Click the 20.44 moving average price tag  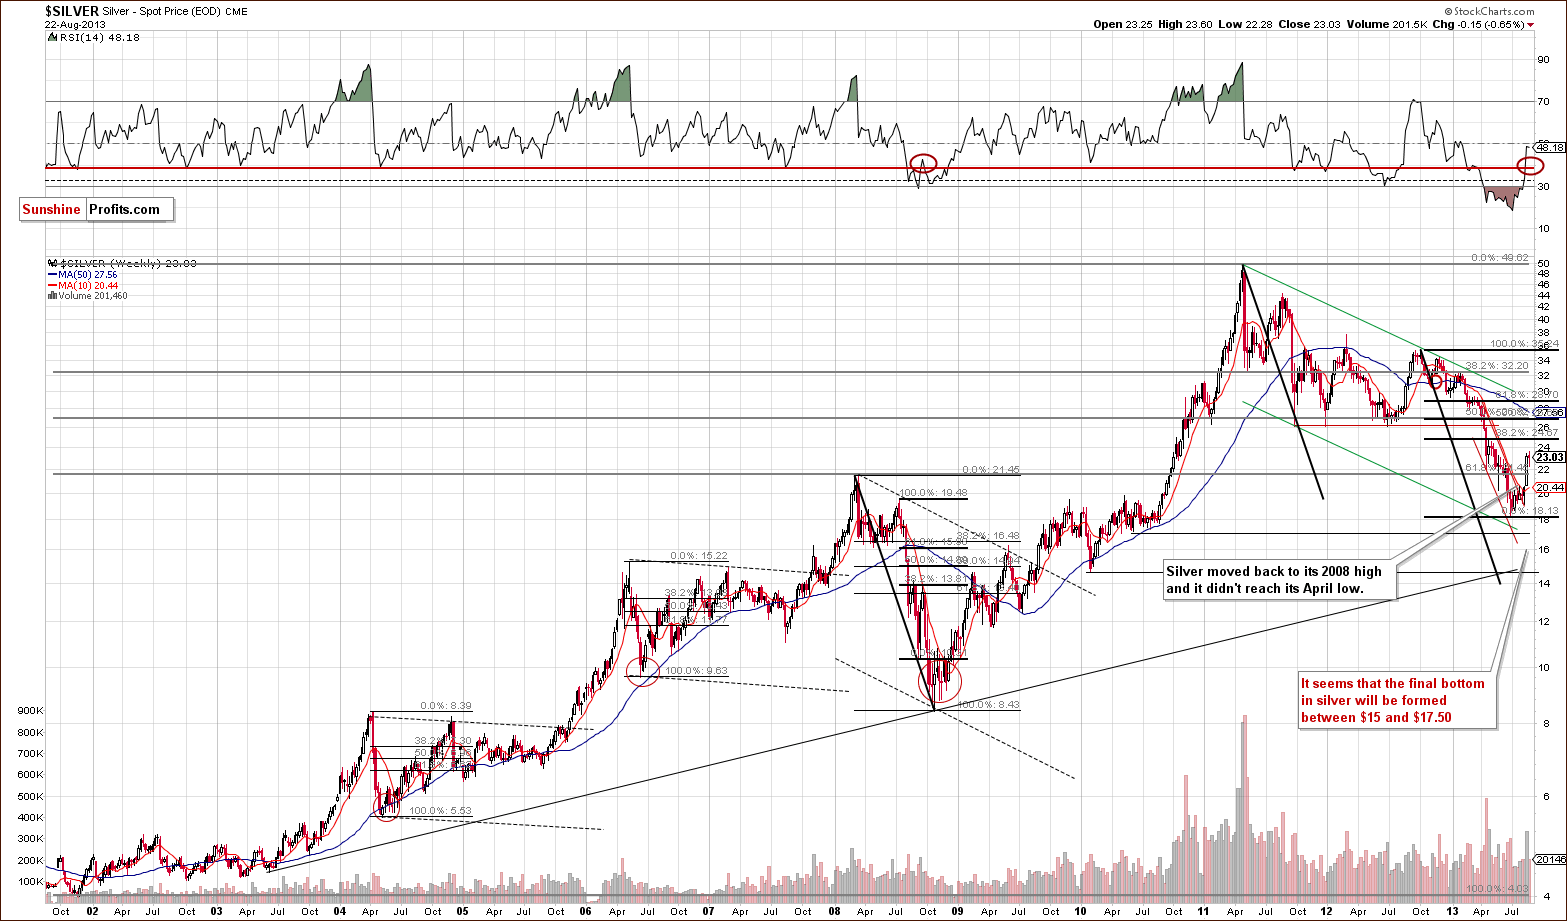pos(1548,488)
